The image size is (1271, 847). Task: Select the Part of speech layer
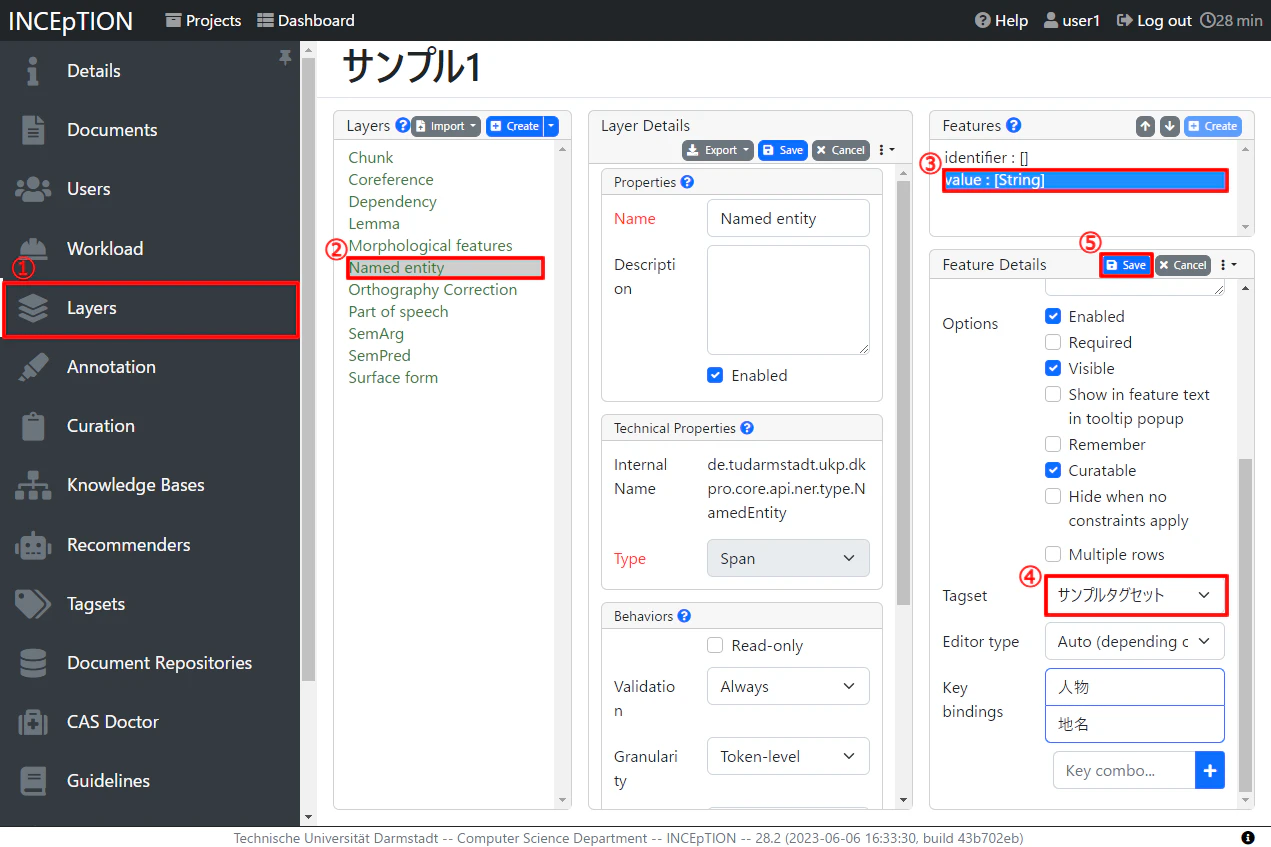(x=398, y=312)
